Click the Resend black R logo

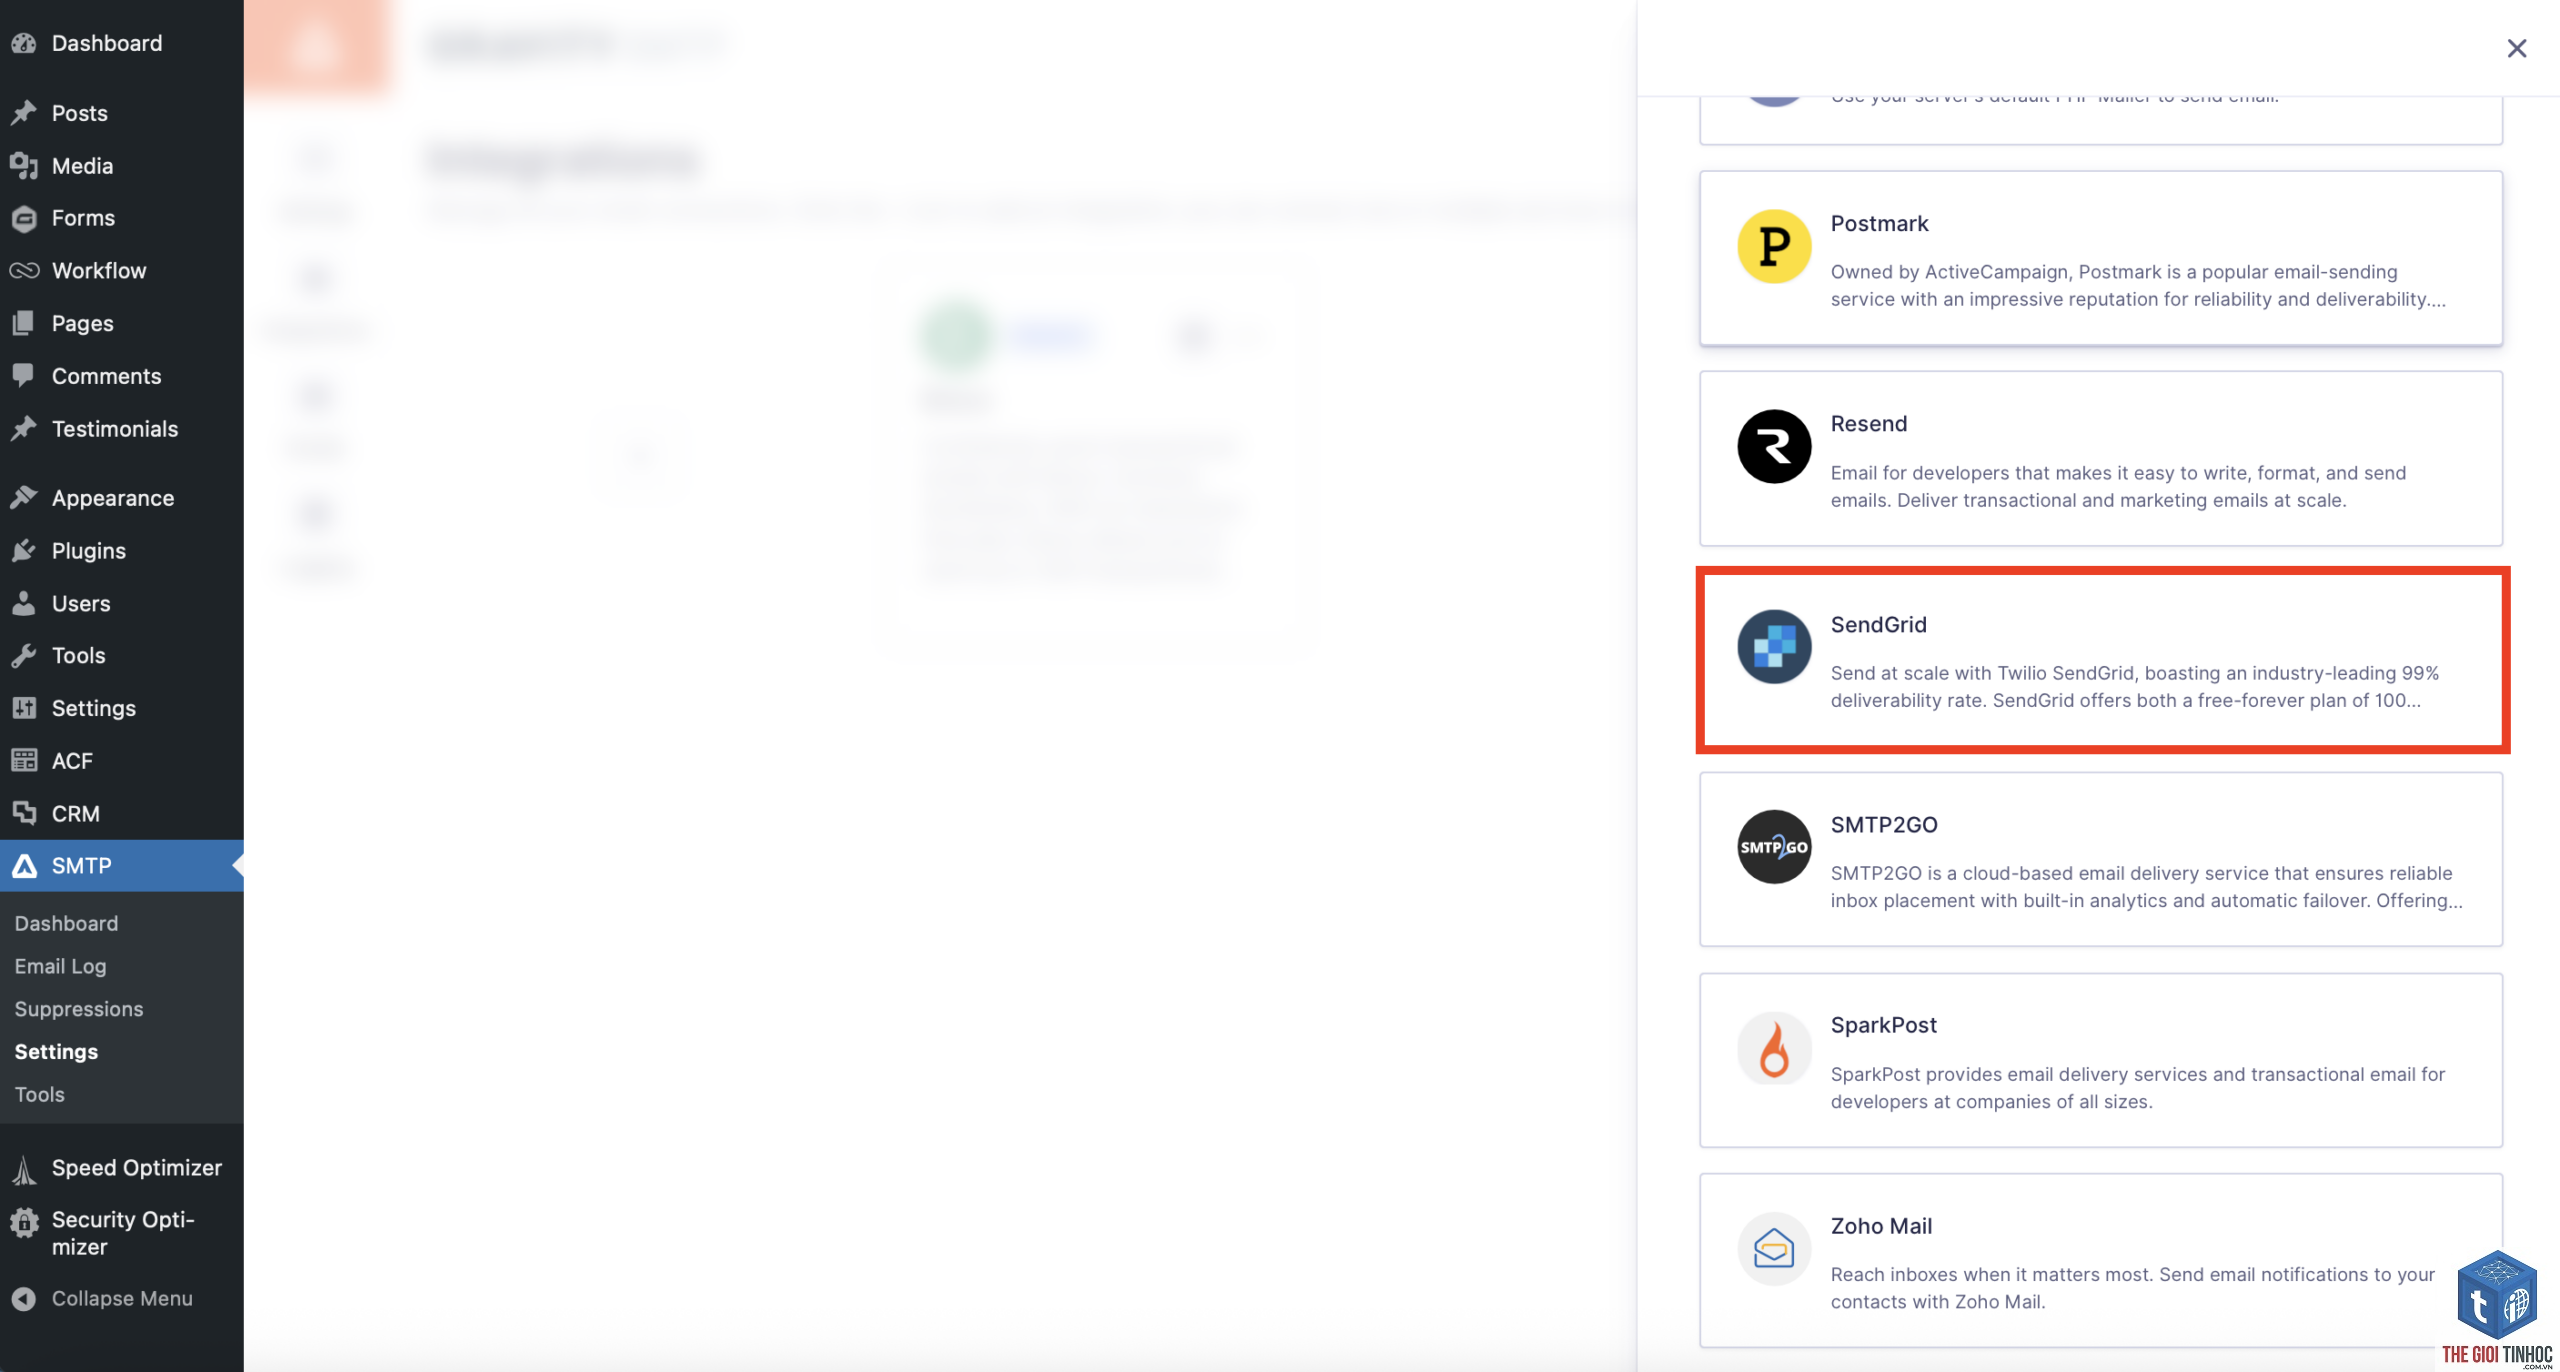coord(1774,446)
